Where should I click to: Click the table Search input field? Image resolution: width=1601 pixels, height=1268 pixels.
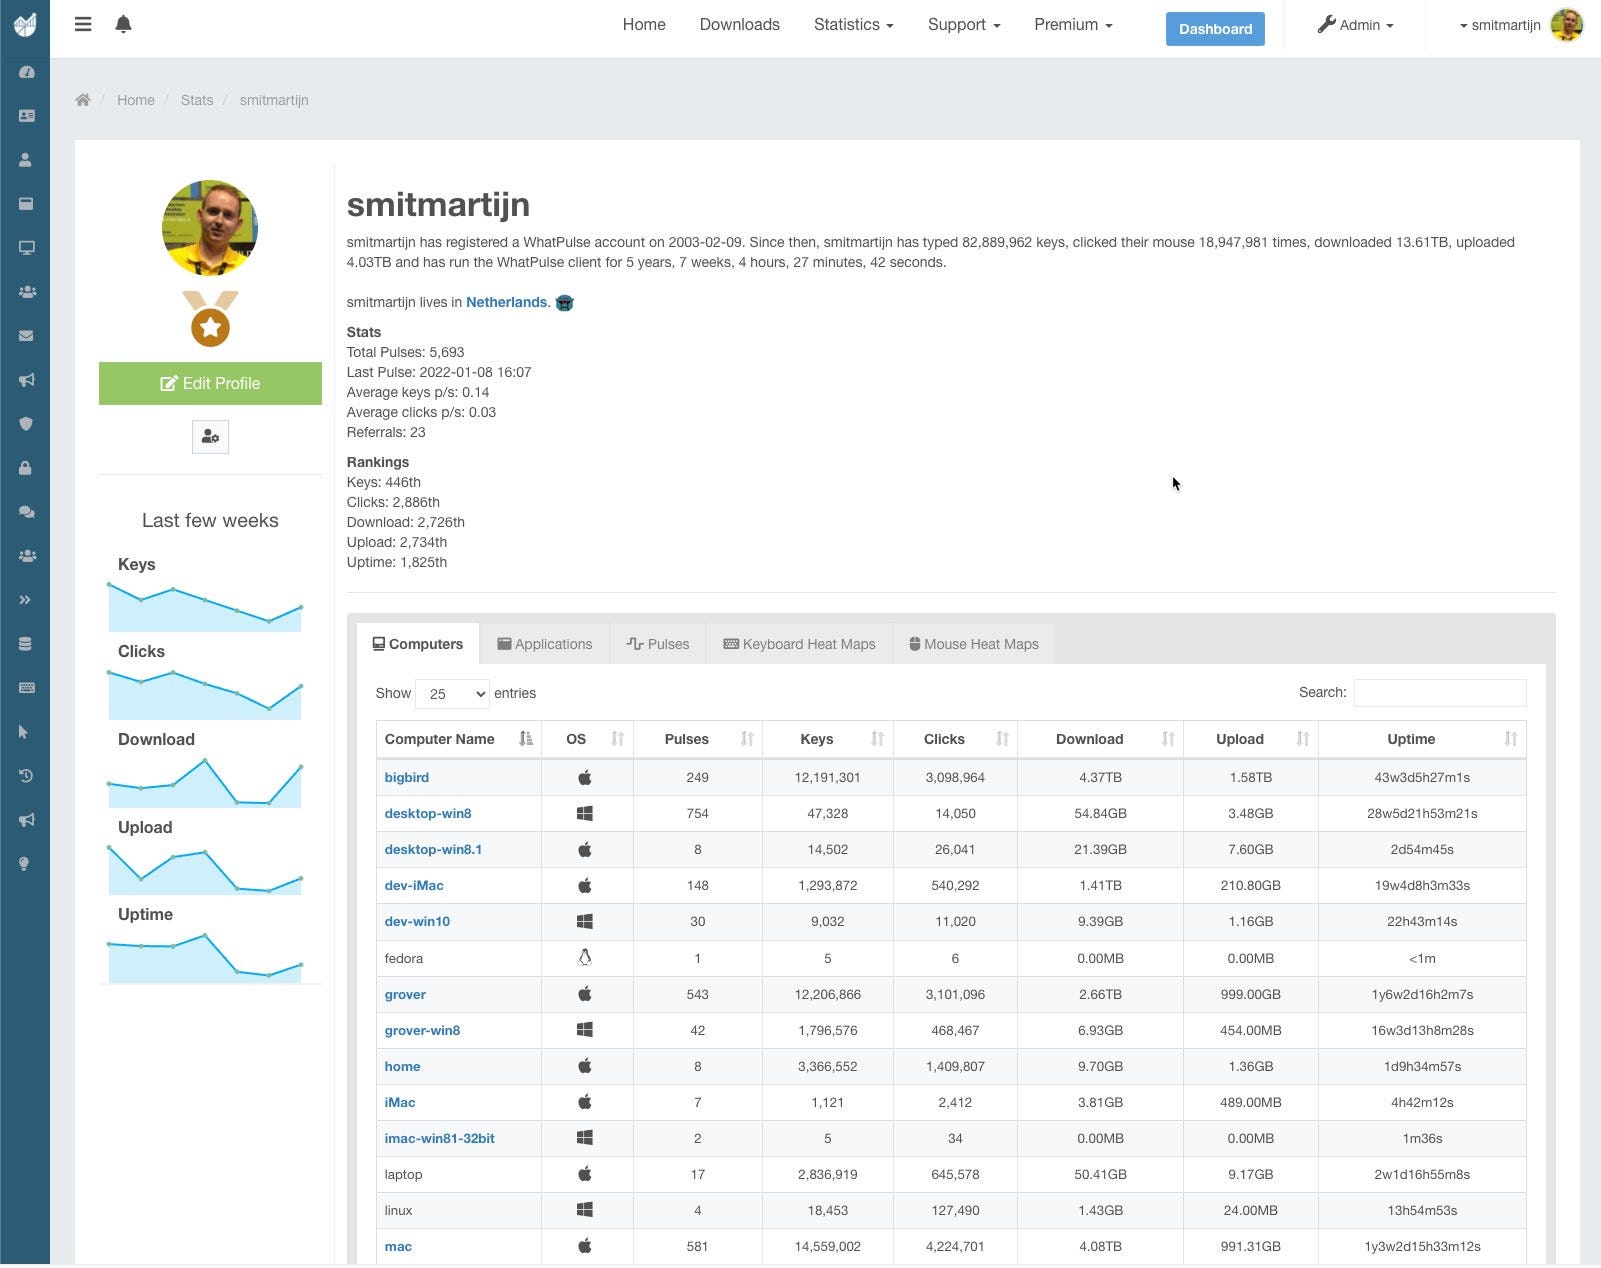[x=1439, y=693]
